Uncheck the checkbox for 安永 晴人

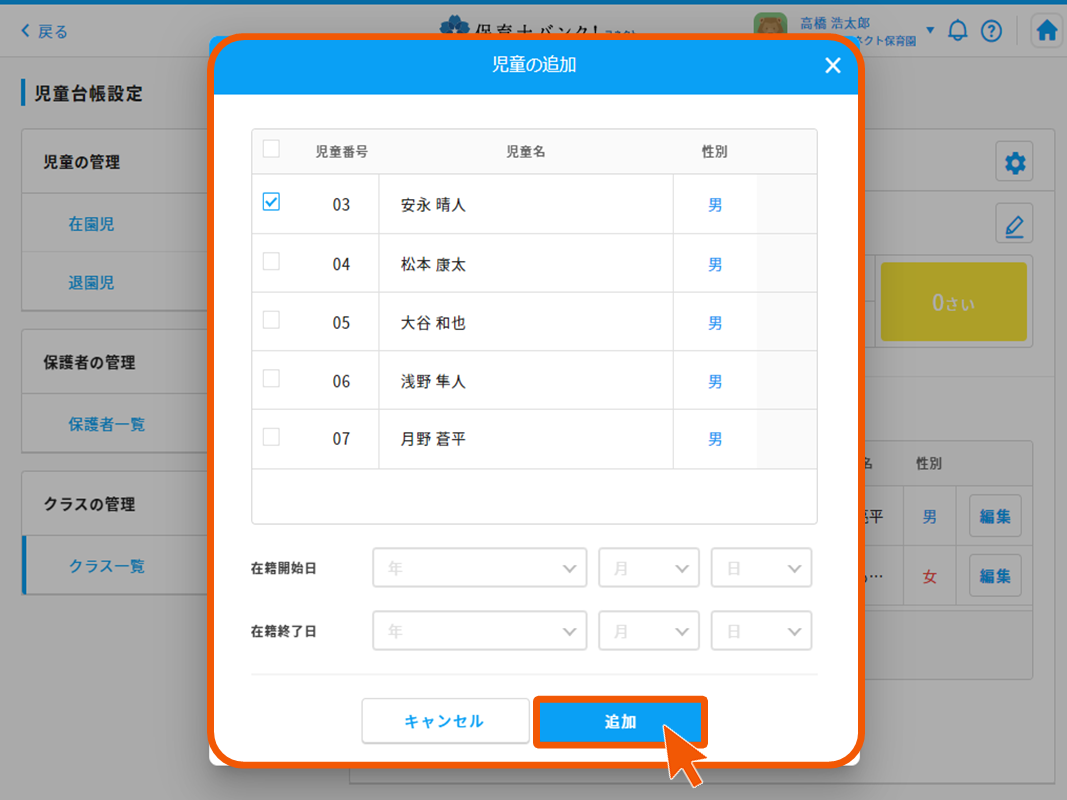271,202
